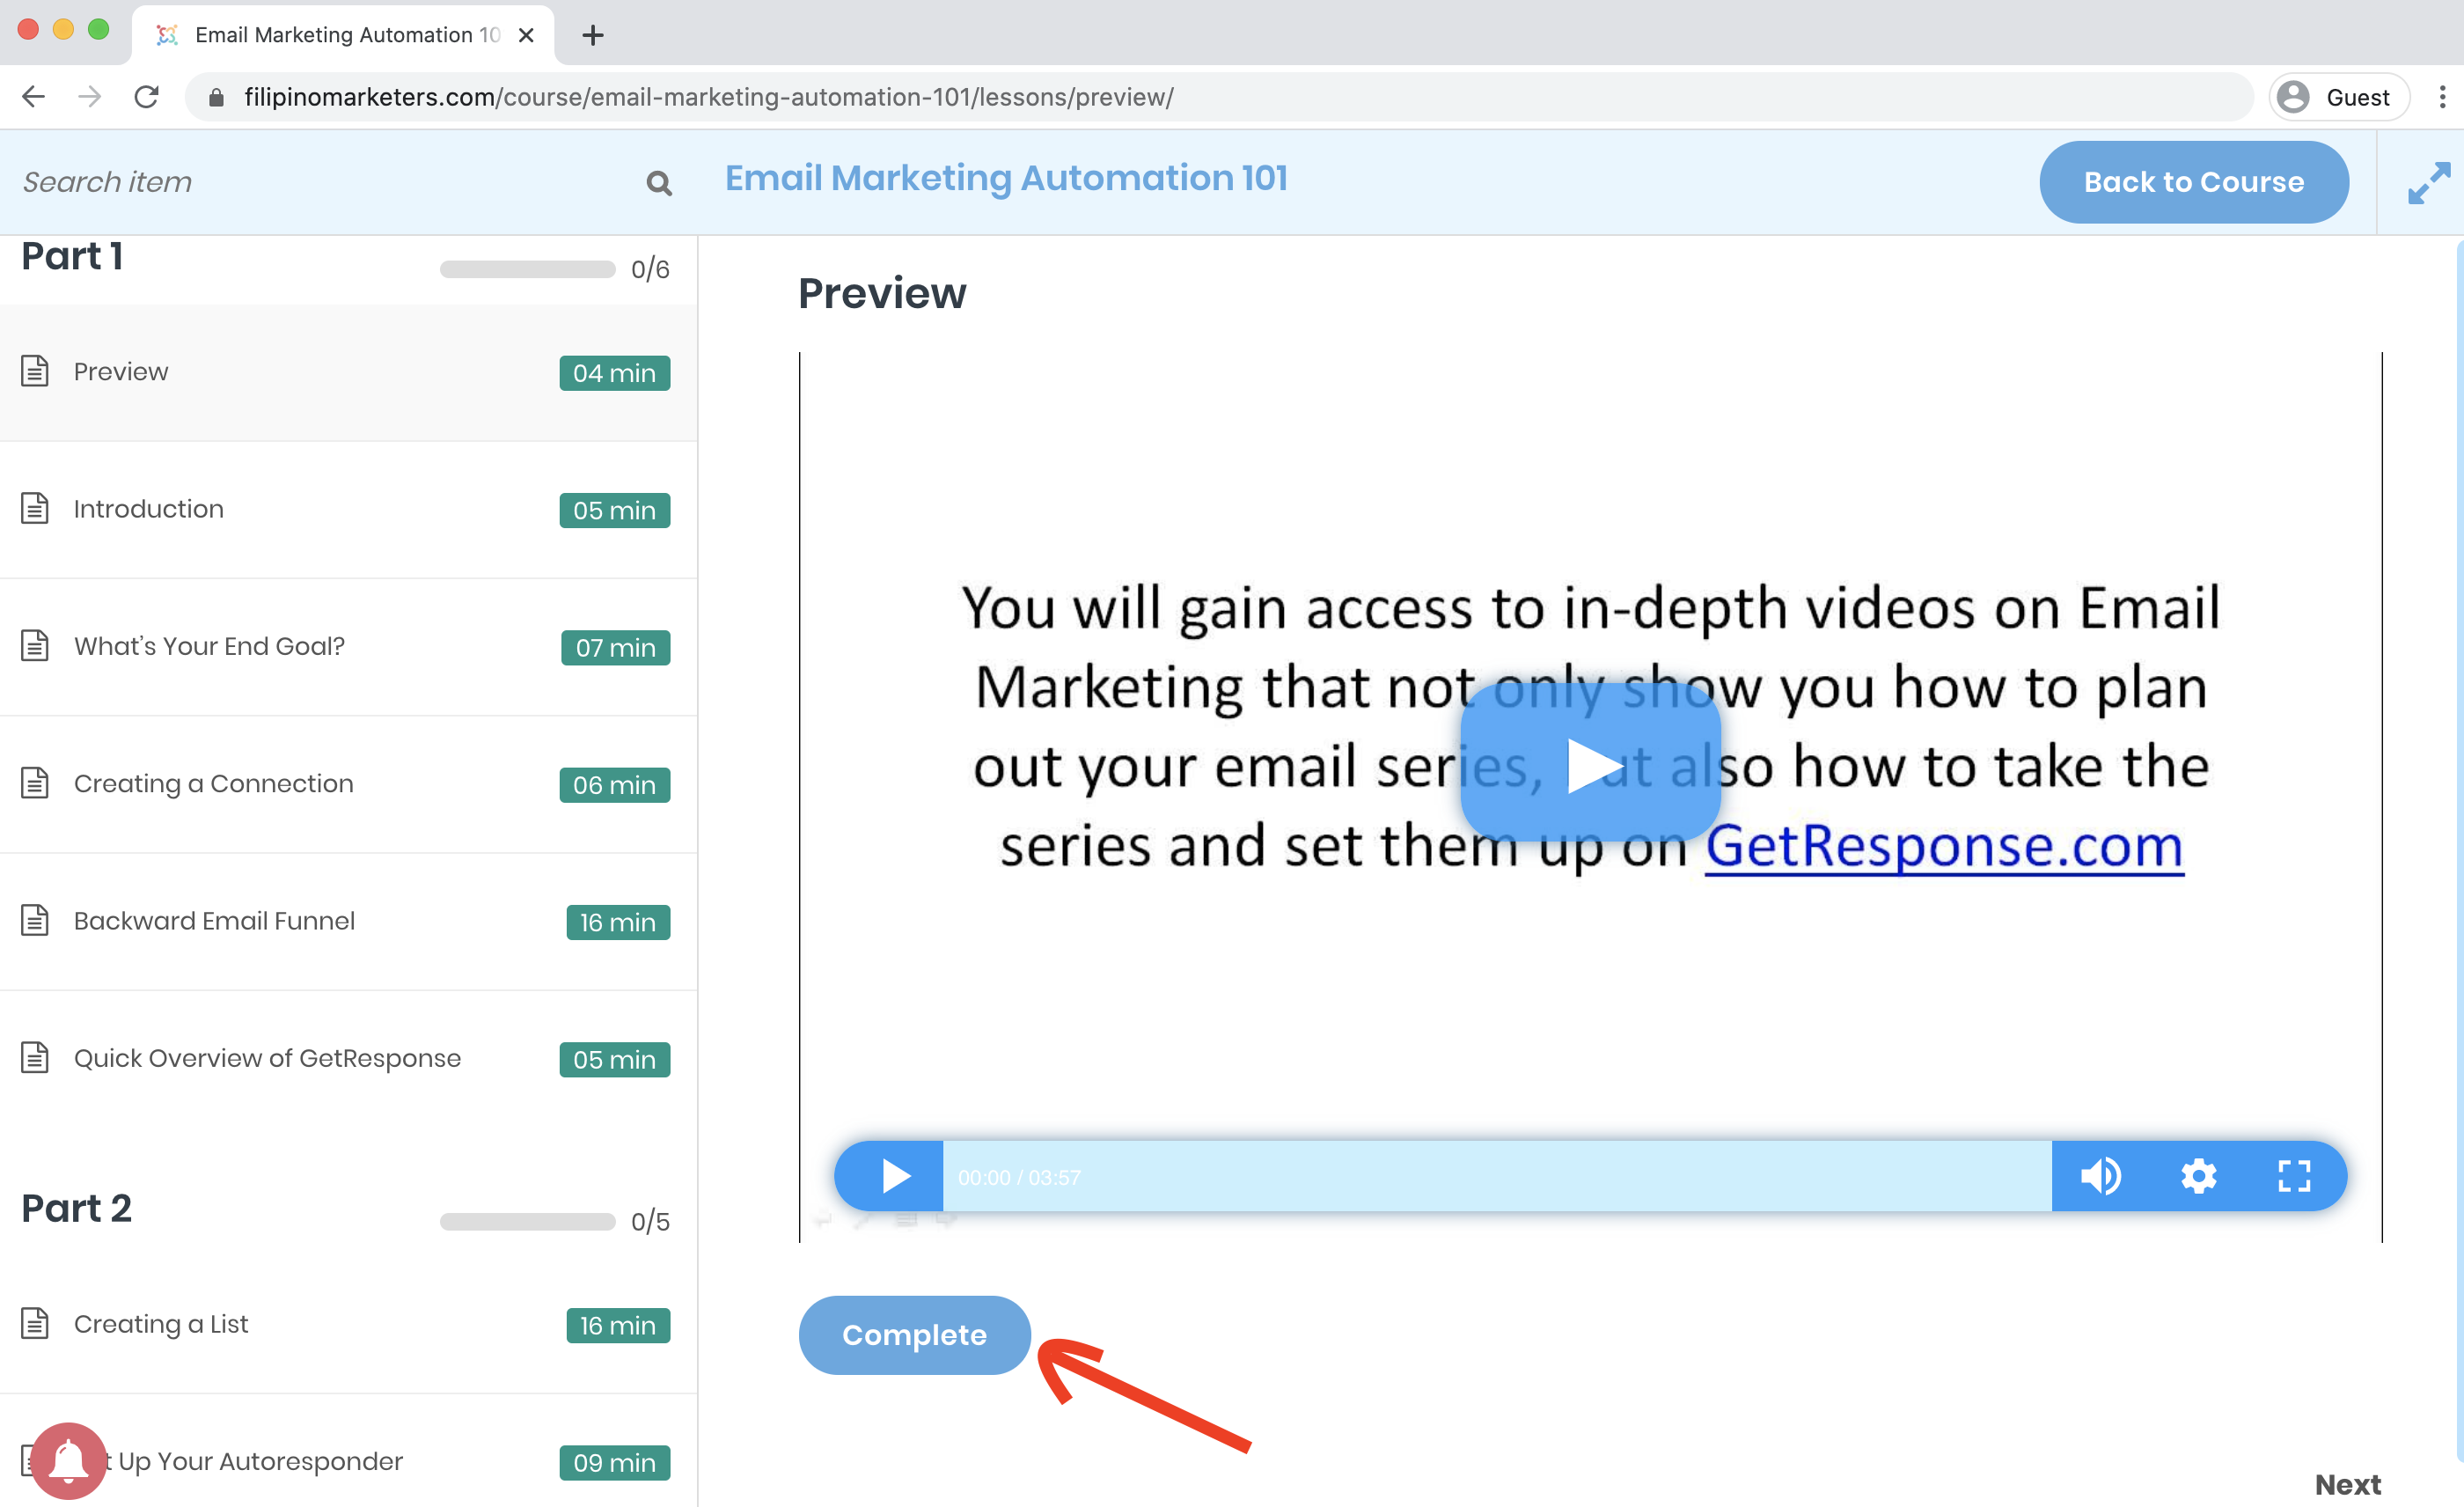The width and height of the screenshot is (2464, 1507).
Task: Click the 07 min duration badge
Action: [x=615, y=648]
